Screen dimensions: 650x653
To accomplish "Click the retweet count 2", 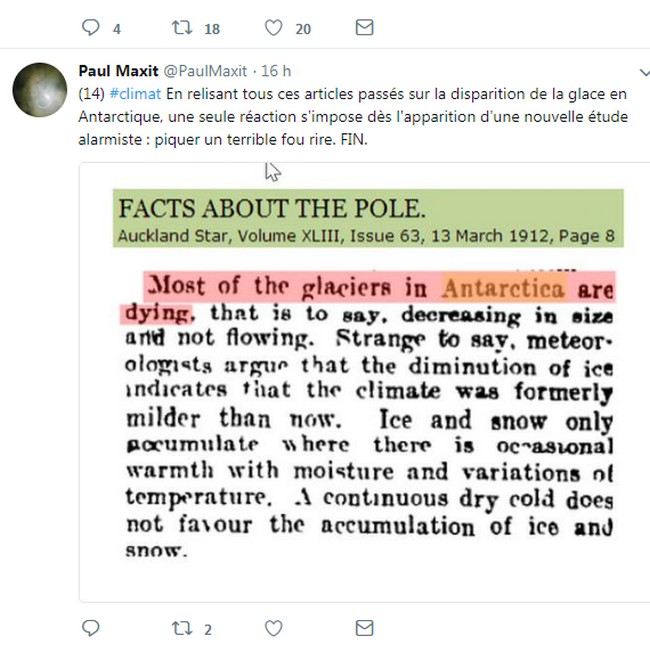I will tap(208, 629).
